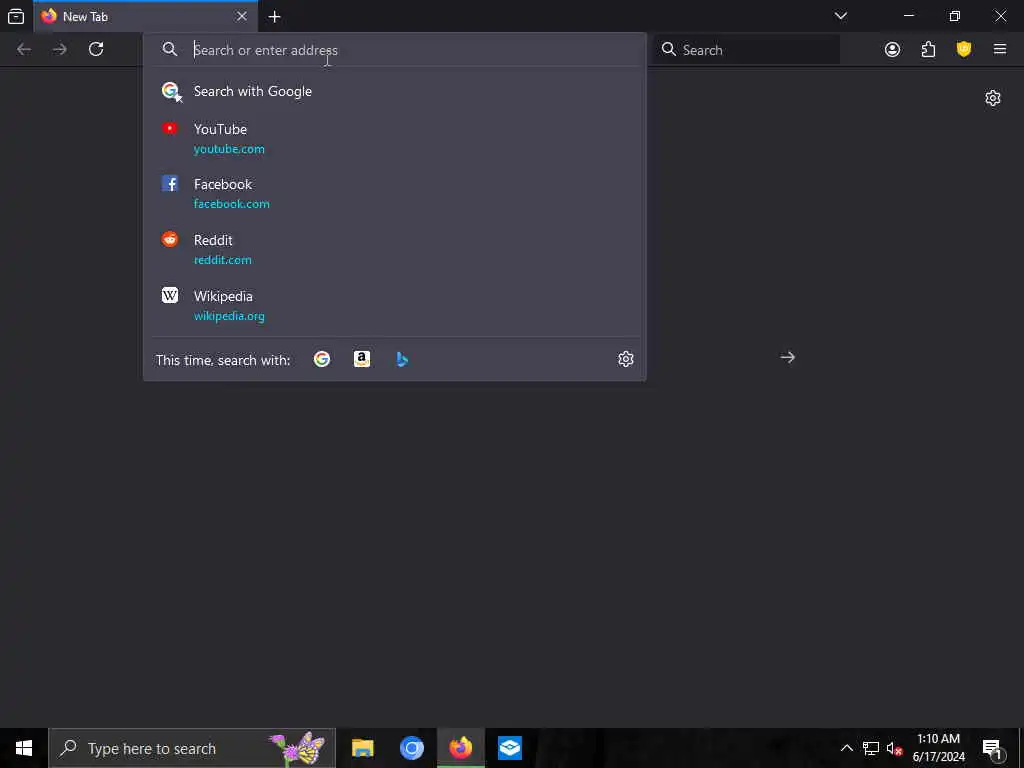Search this time with Amazon icon
Screen dimensions: 1024x768
click(362, 359)
